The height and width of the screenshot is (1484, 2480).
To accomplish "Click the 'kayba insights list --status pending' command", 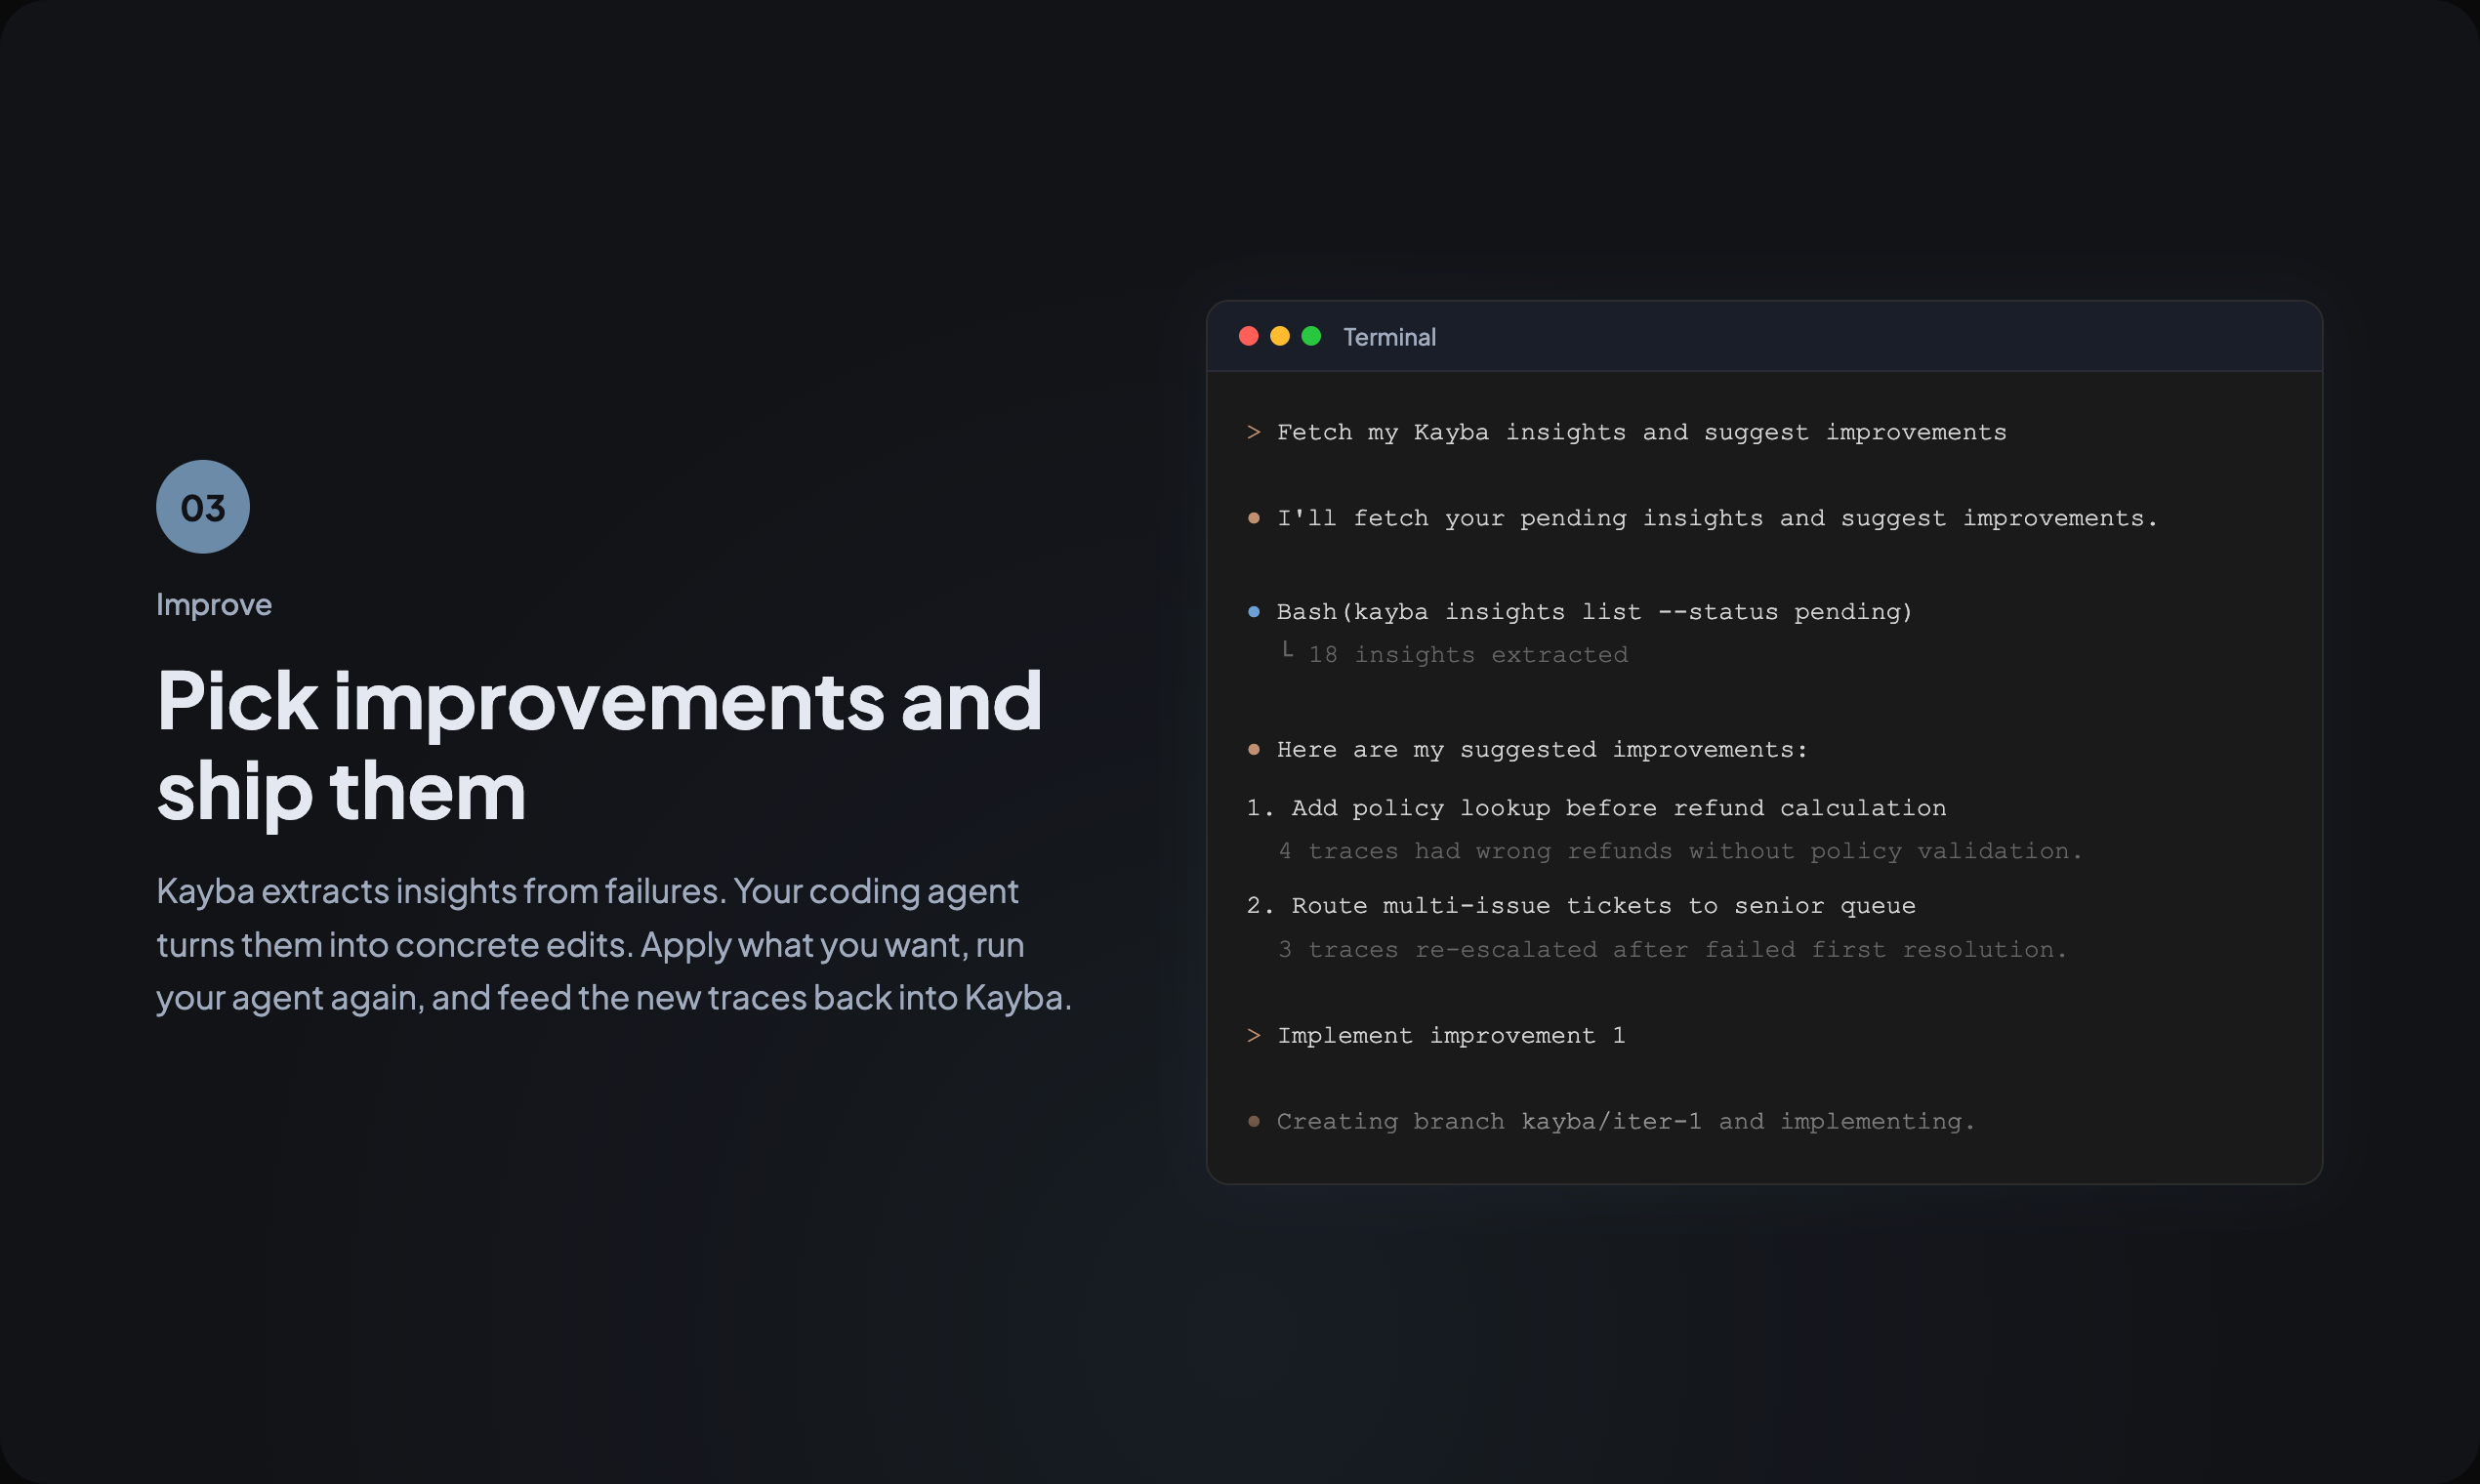I will [1628, 612].
